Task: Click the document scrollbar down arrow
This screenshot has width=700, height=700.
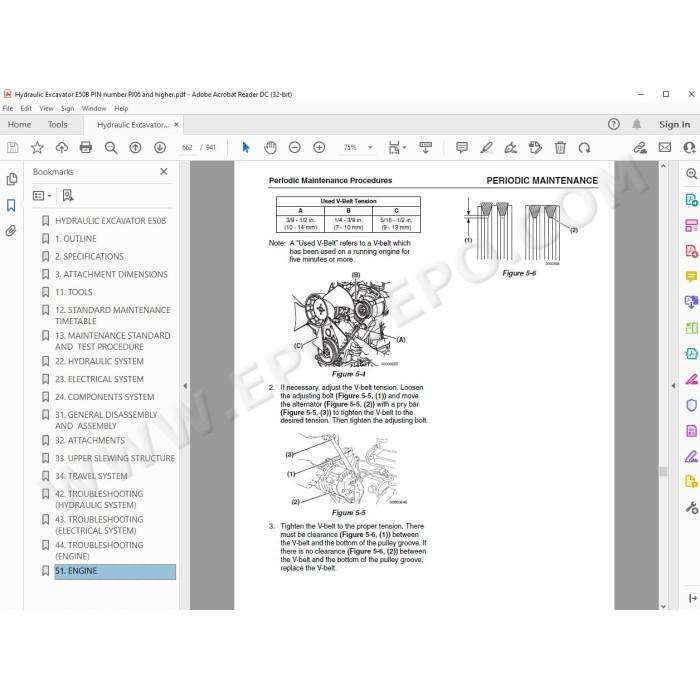Action: tap(663, 606)
